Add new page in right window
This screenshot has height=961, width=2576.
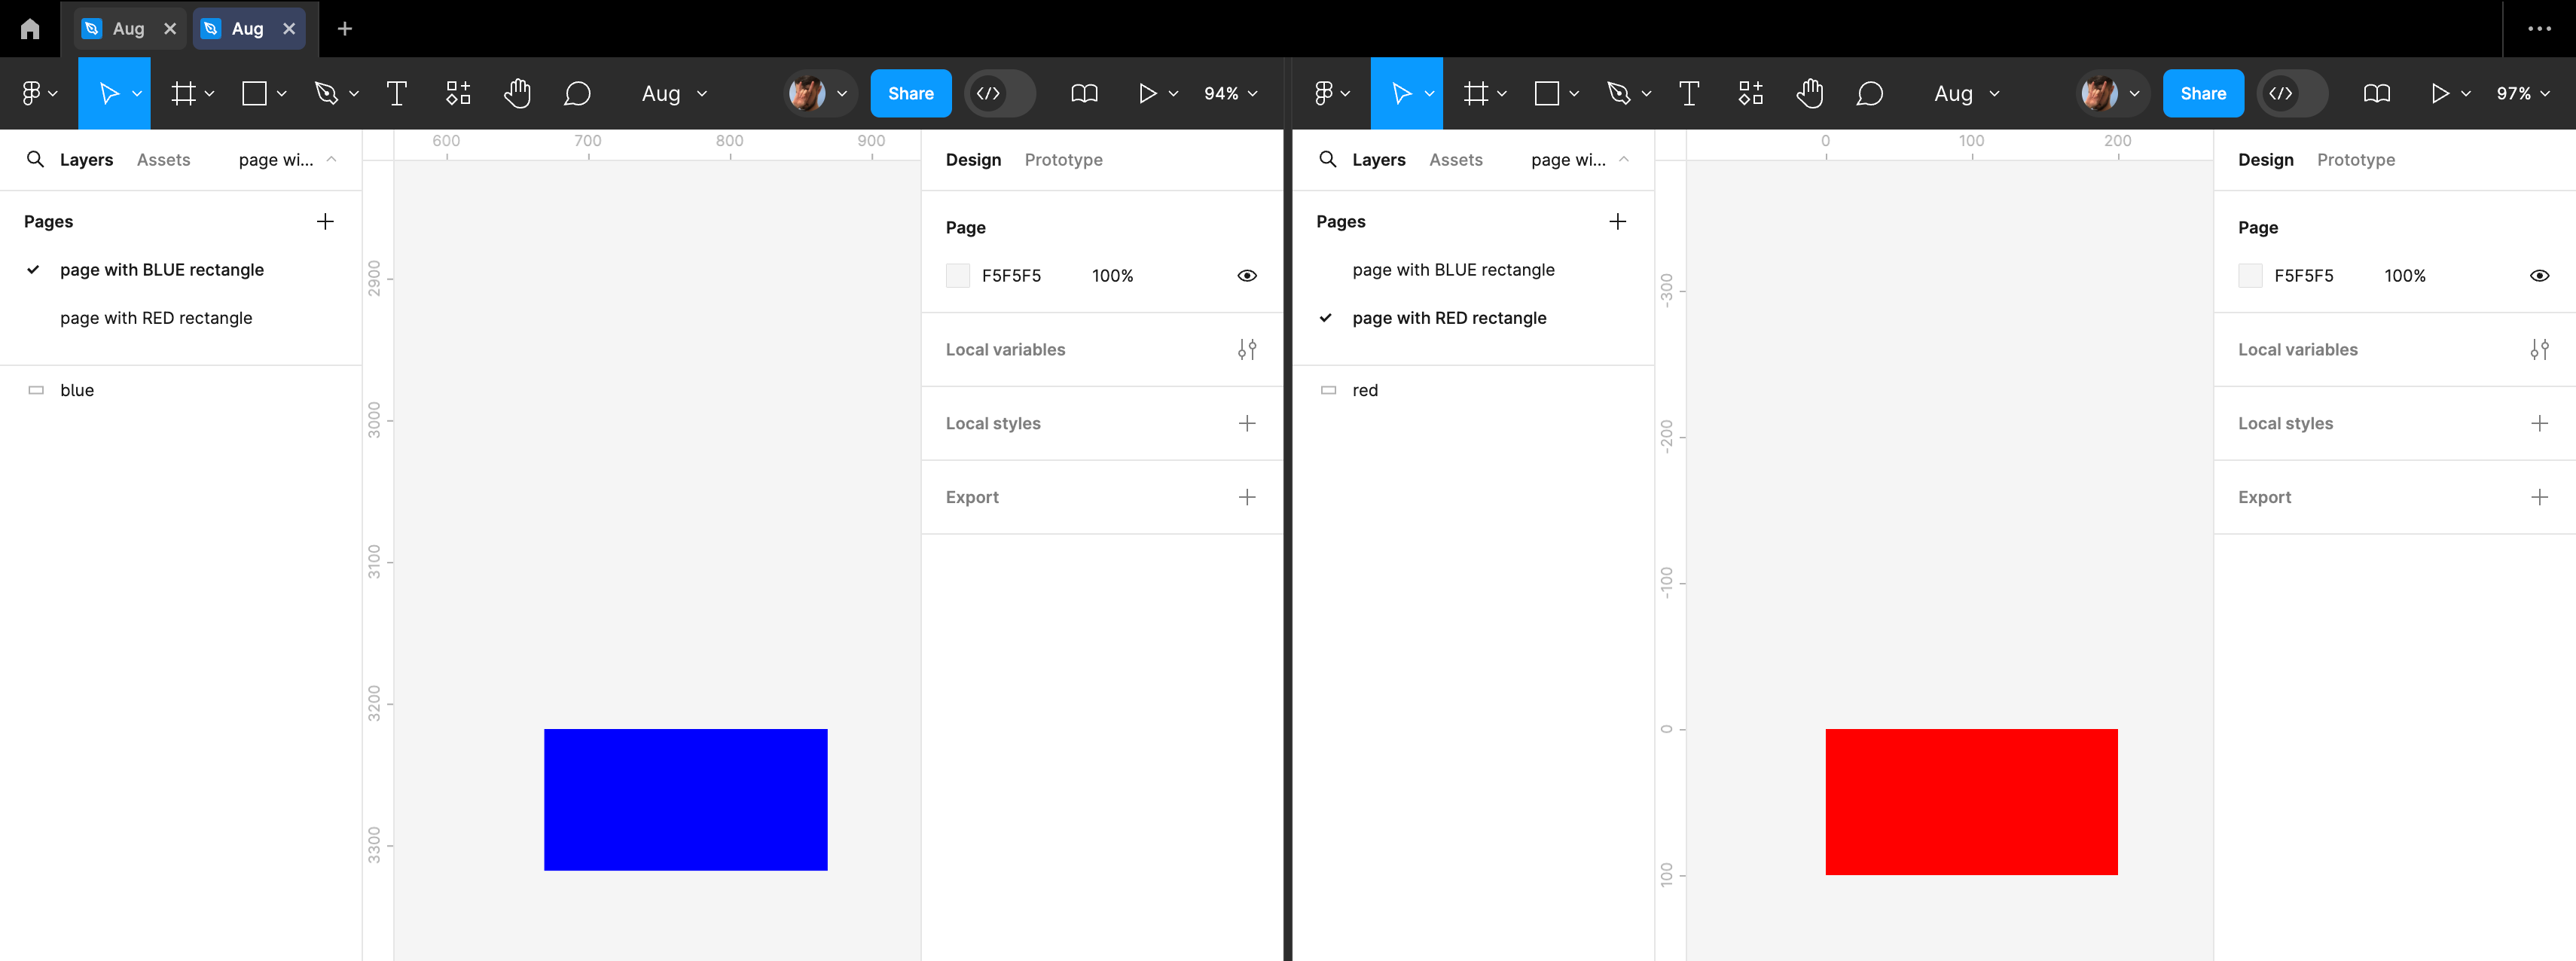point(1617,221)
